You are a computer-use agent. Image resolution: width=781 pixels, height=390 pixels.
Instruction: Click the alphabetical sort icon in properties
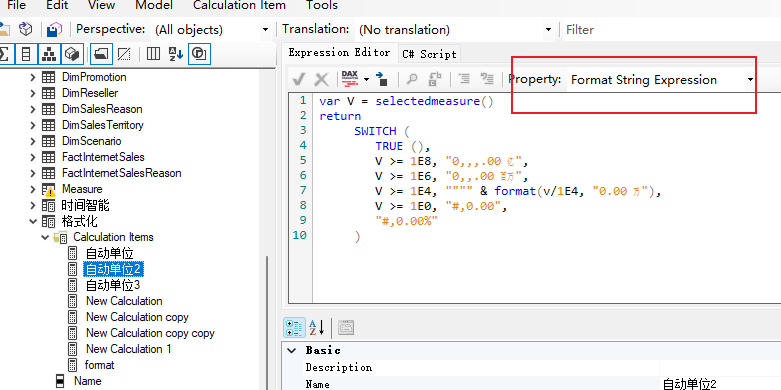317,328
